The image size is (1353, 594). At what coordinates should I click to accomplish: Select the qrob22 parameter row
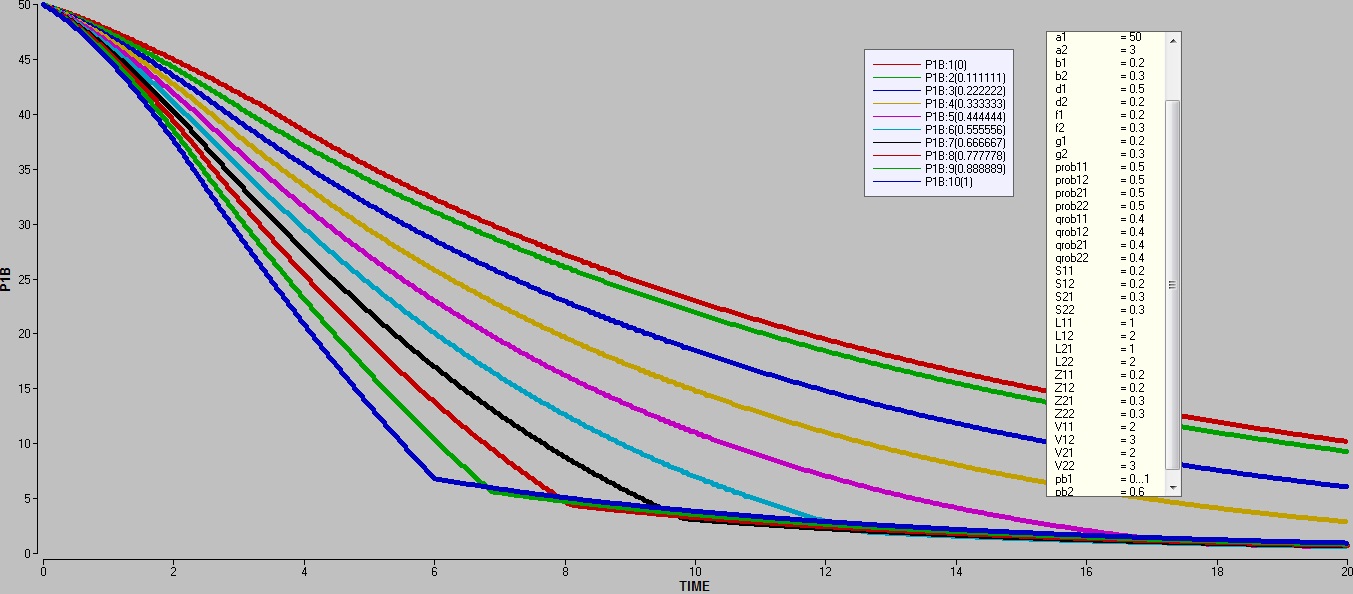1100,258
